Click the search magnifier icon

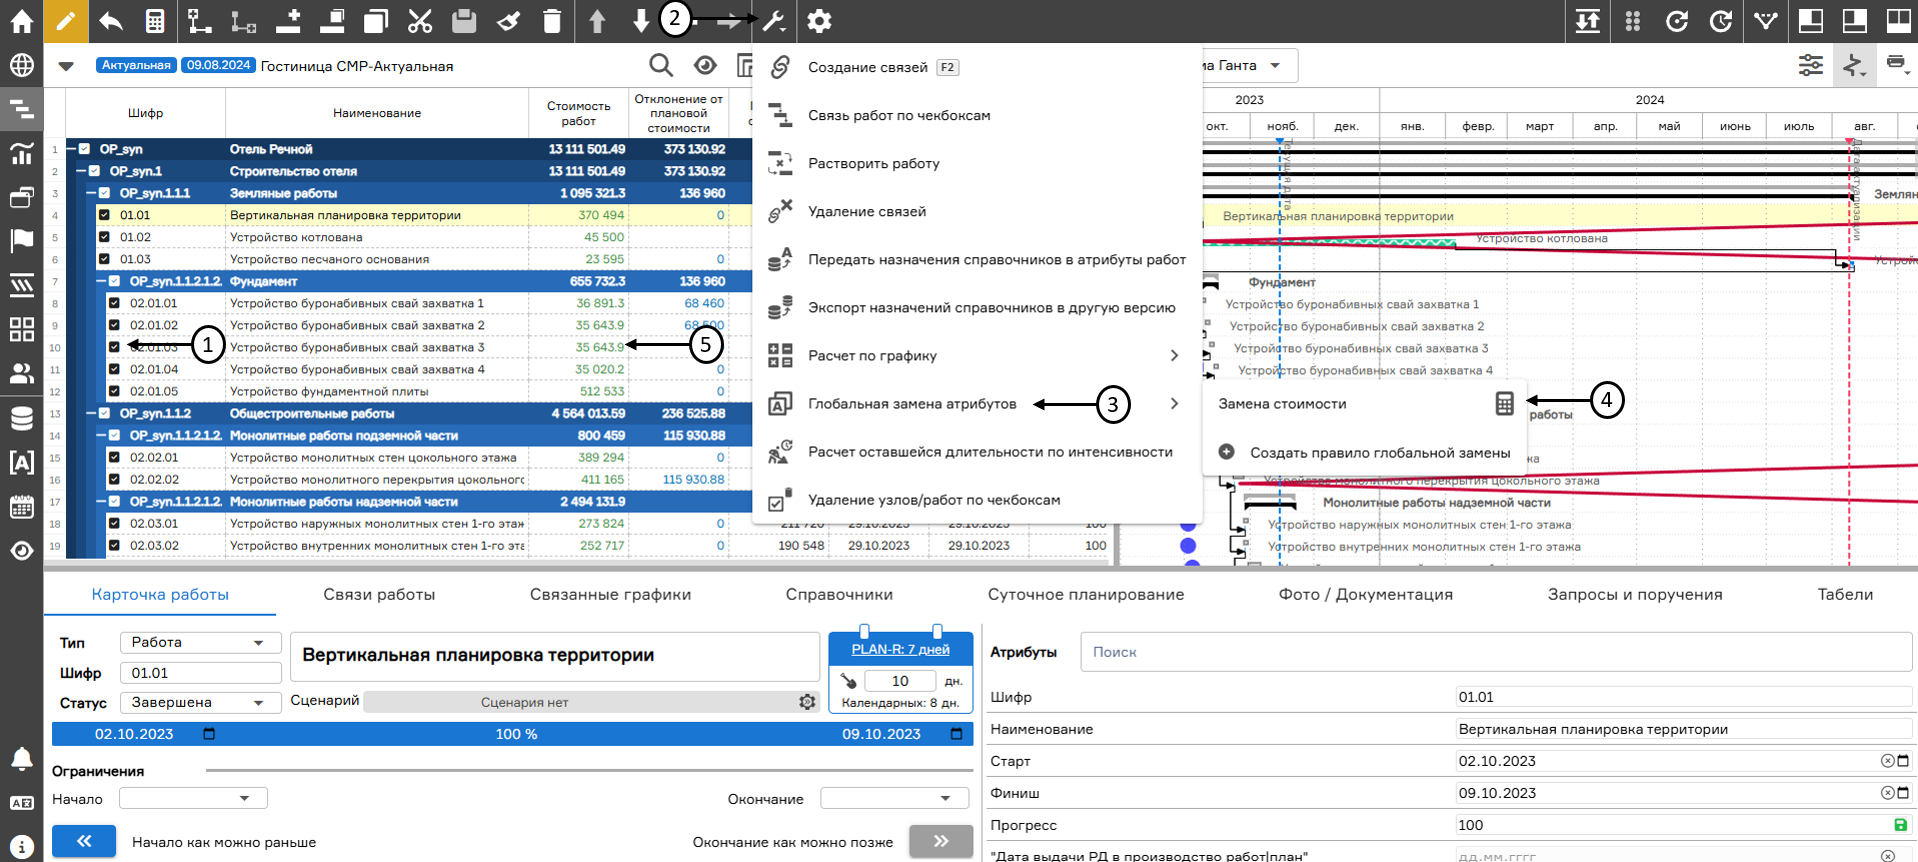click(x=660, y=66)
